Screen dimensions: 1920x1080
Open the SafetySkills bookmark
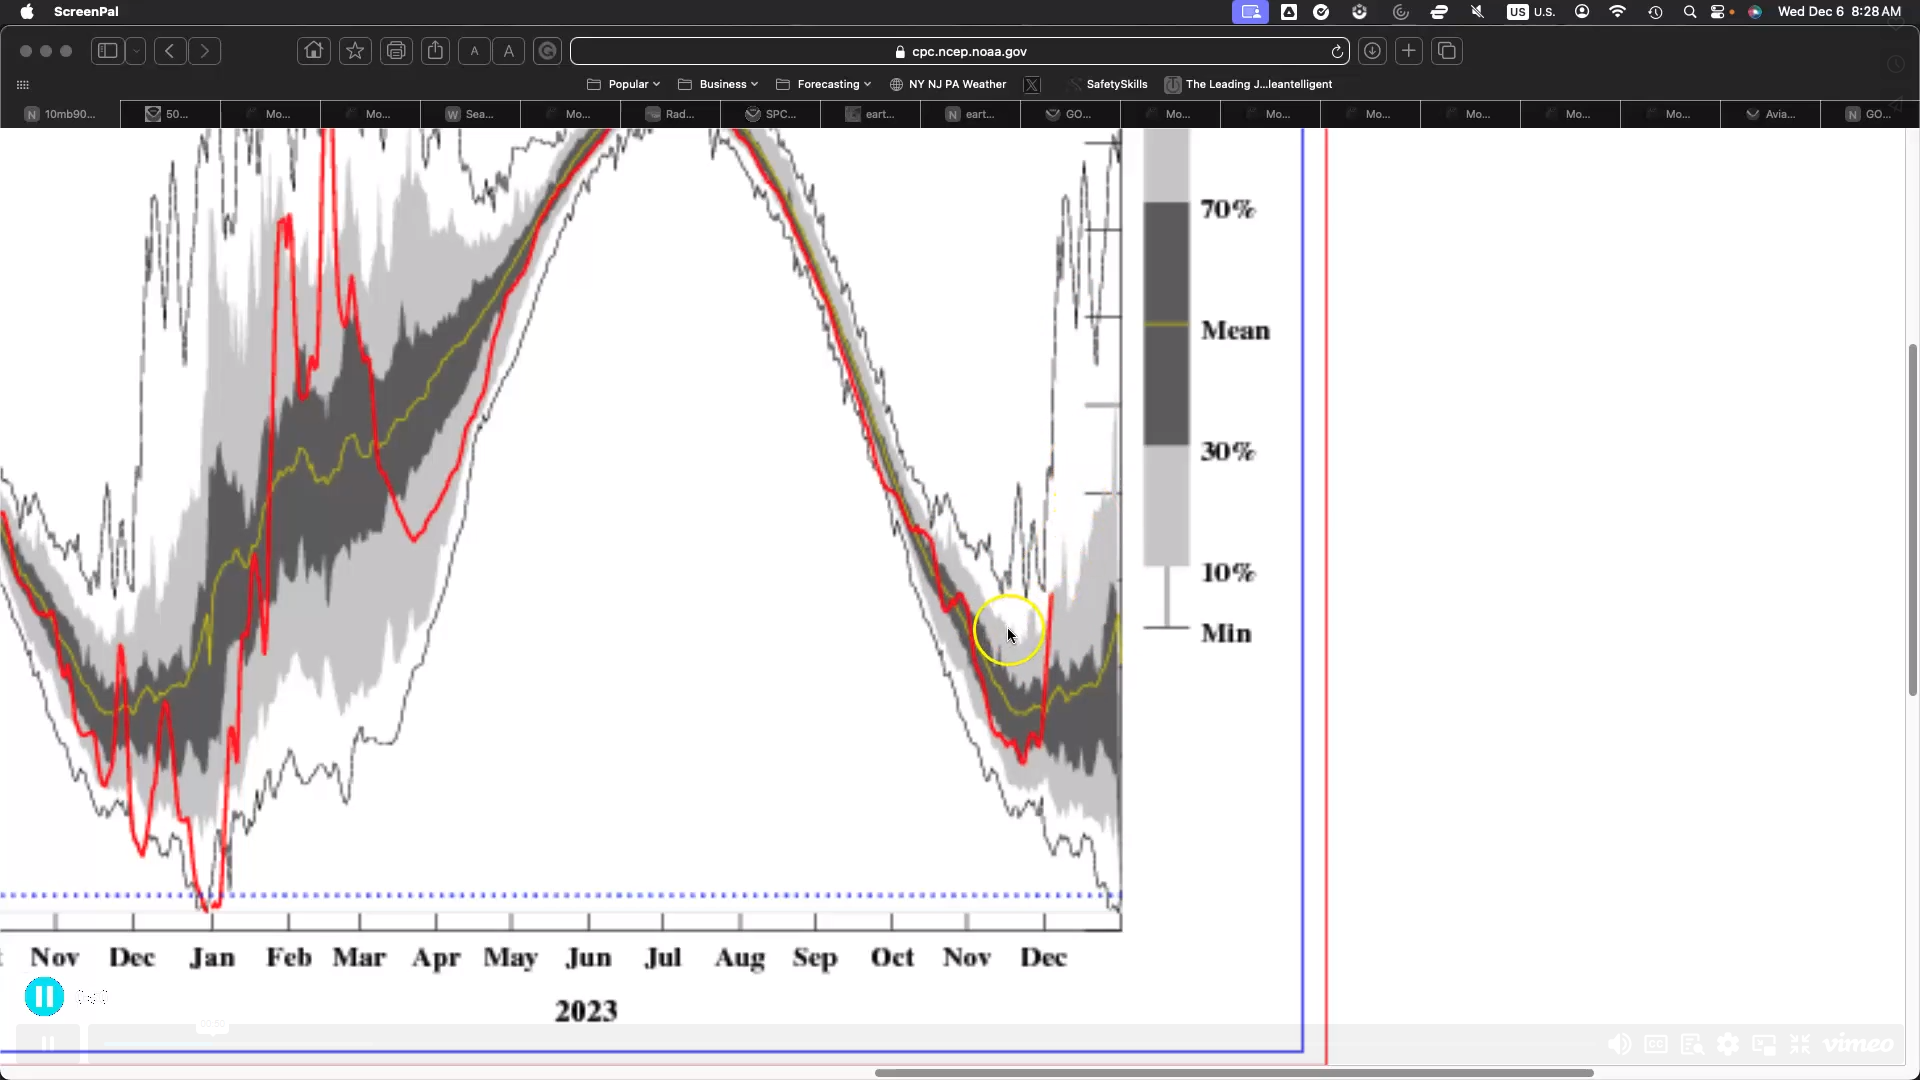click(1107, 84)
